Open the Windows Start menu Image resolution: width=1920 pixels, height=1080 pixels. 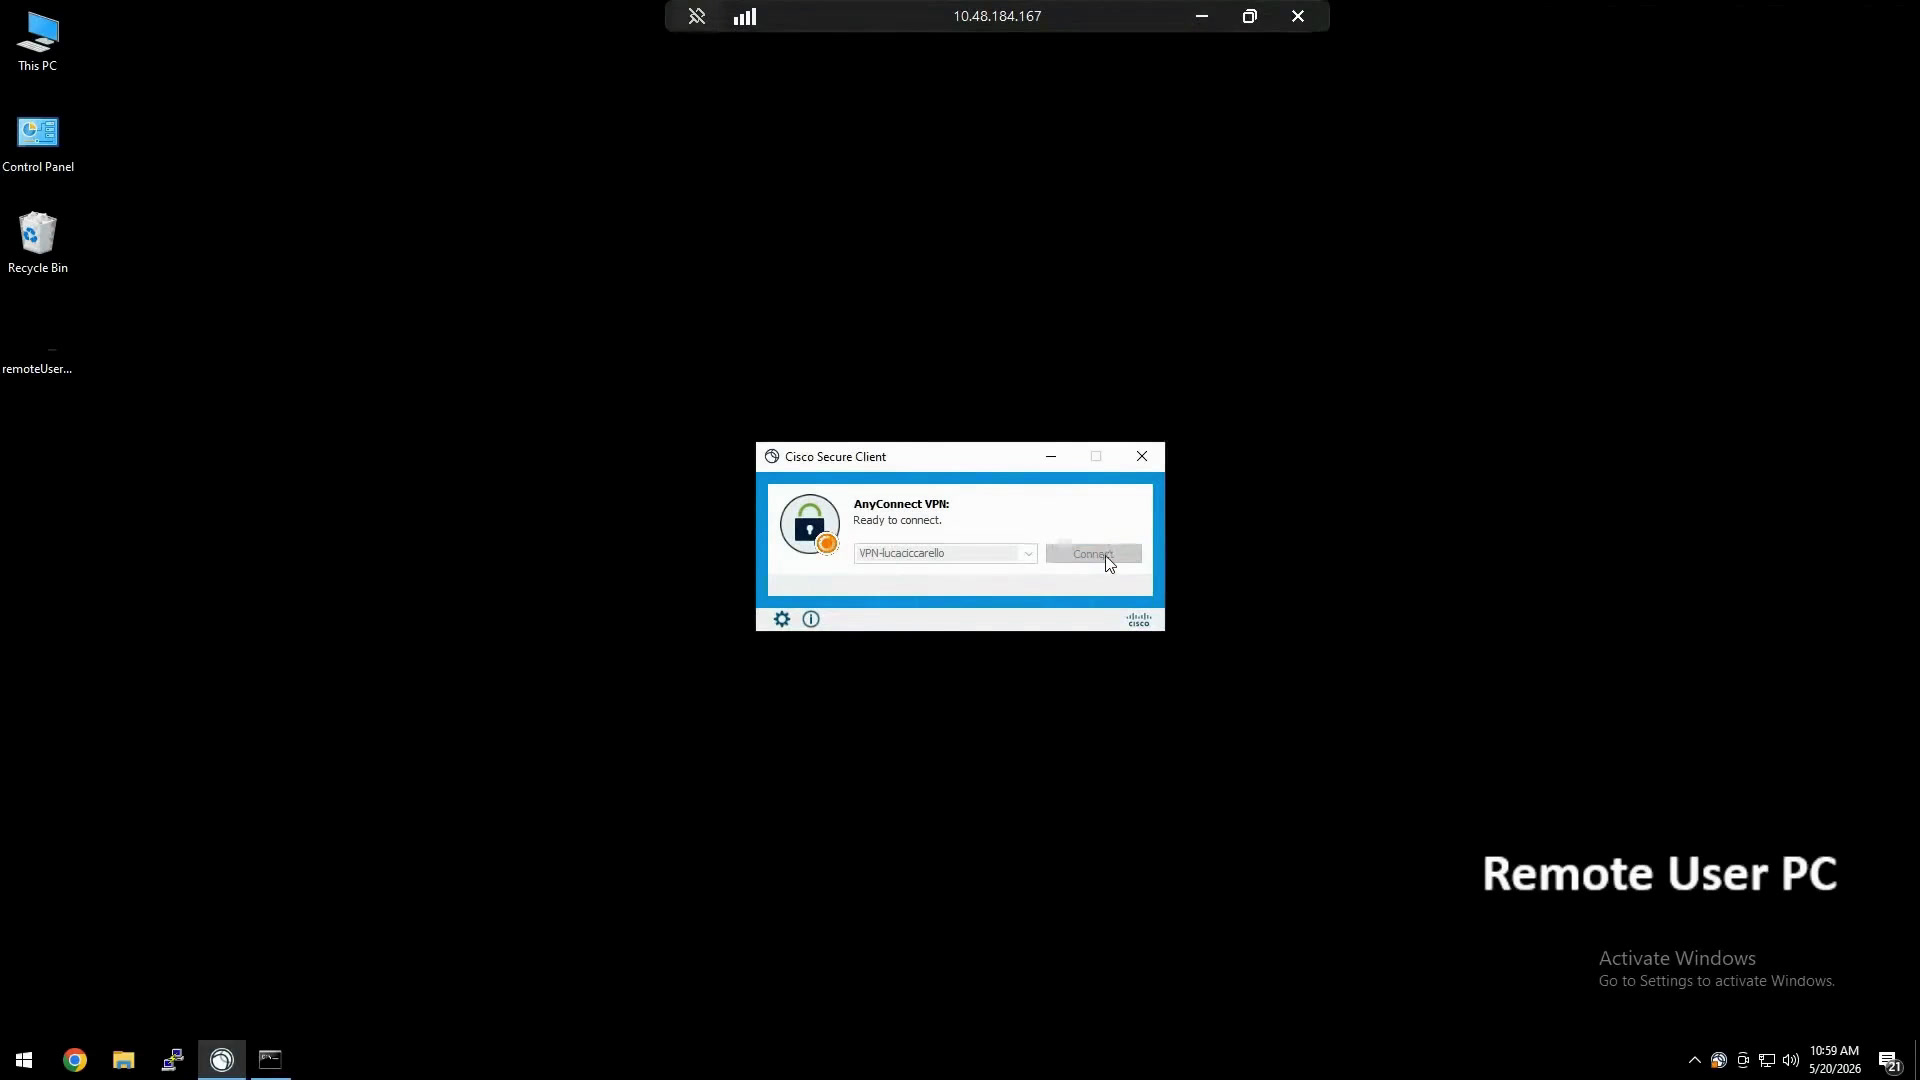[x=24, y=1060]
